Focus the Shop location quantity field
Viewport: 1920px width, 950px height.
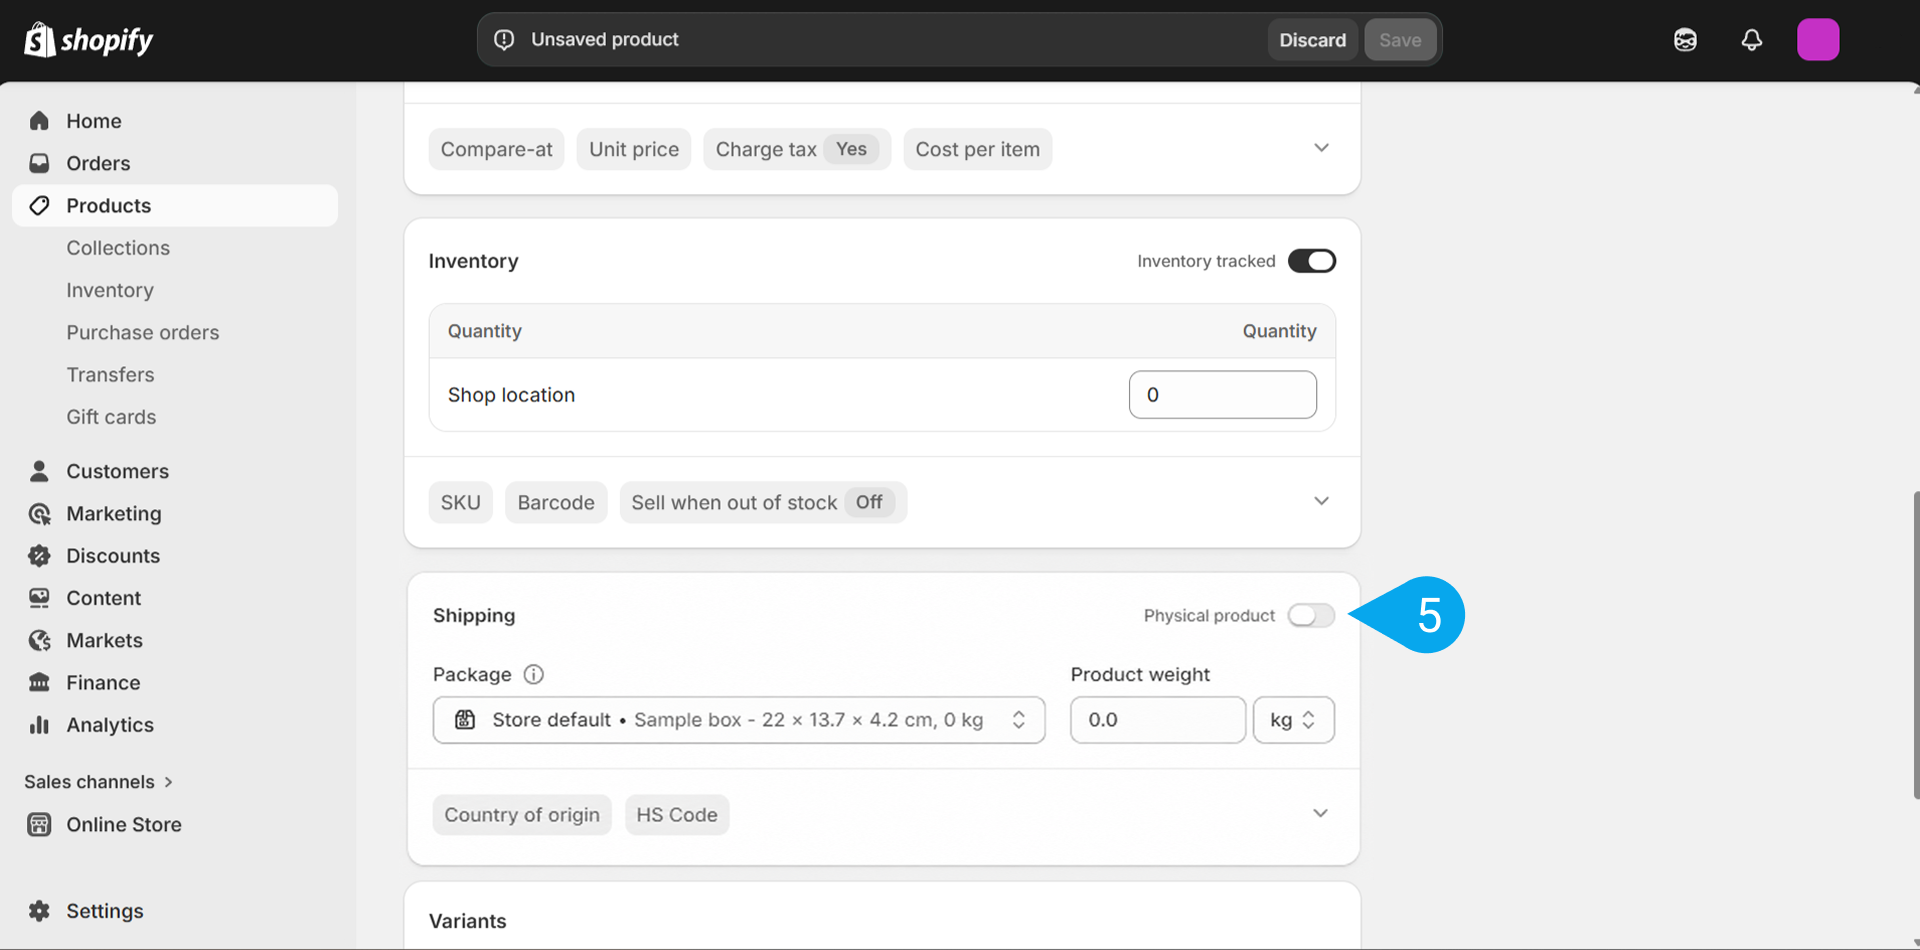(1222, 395)
